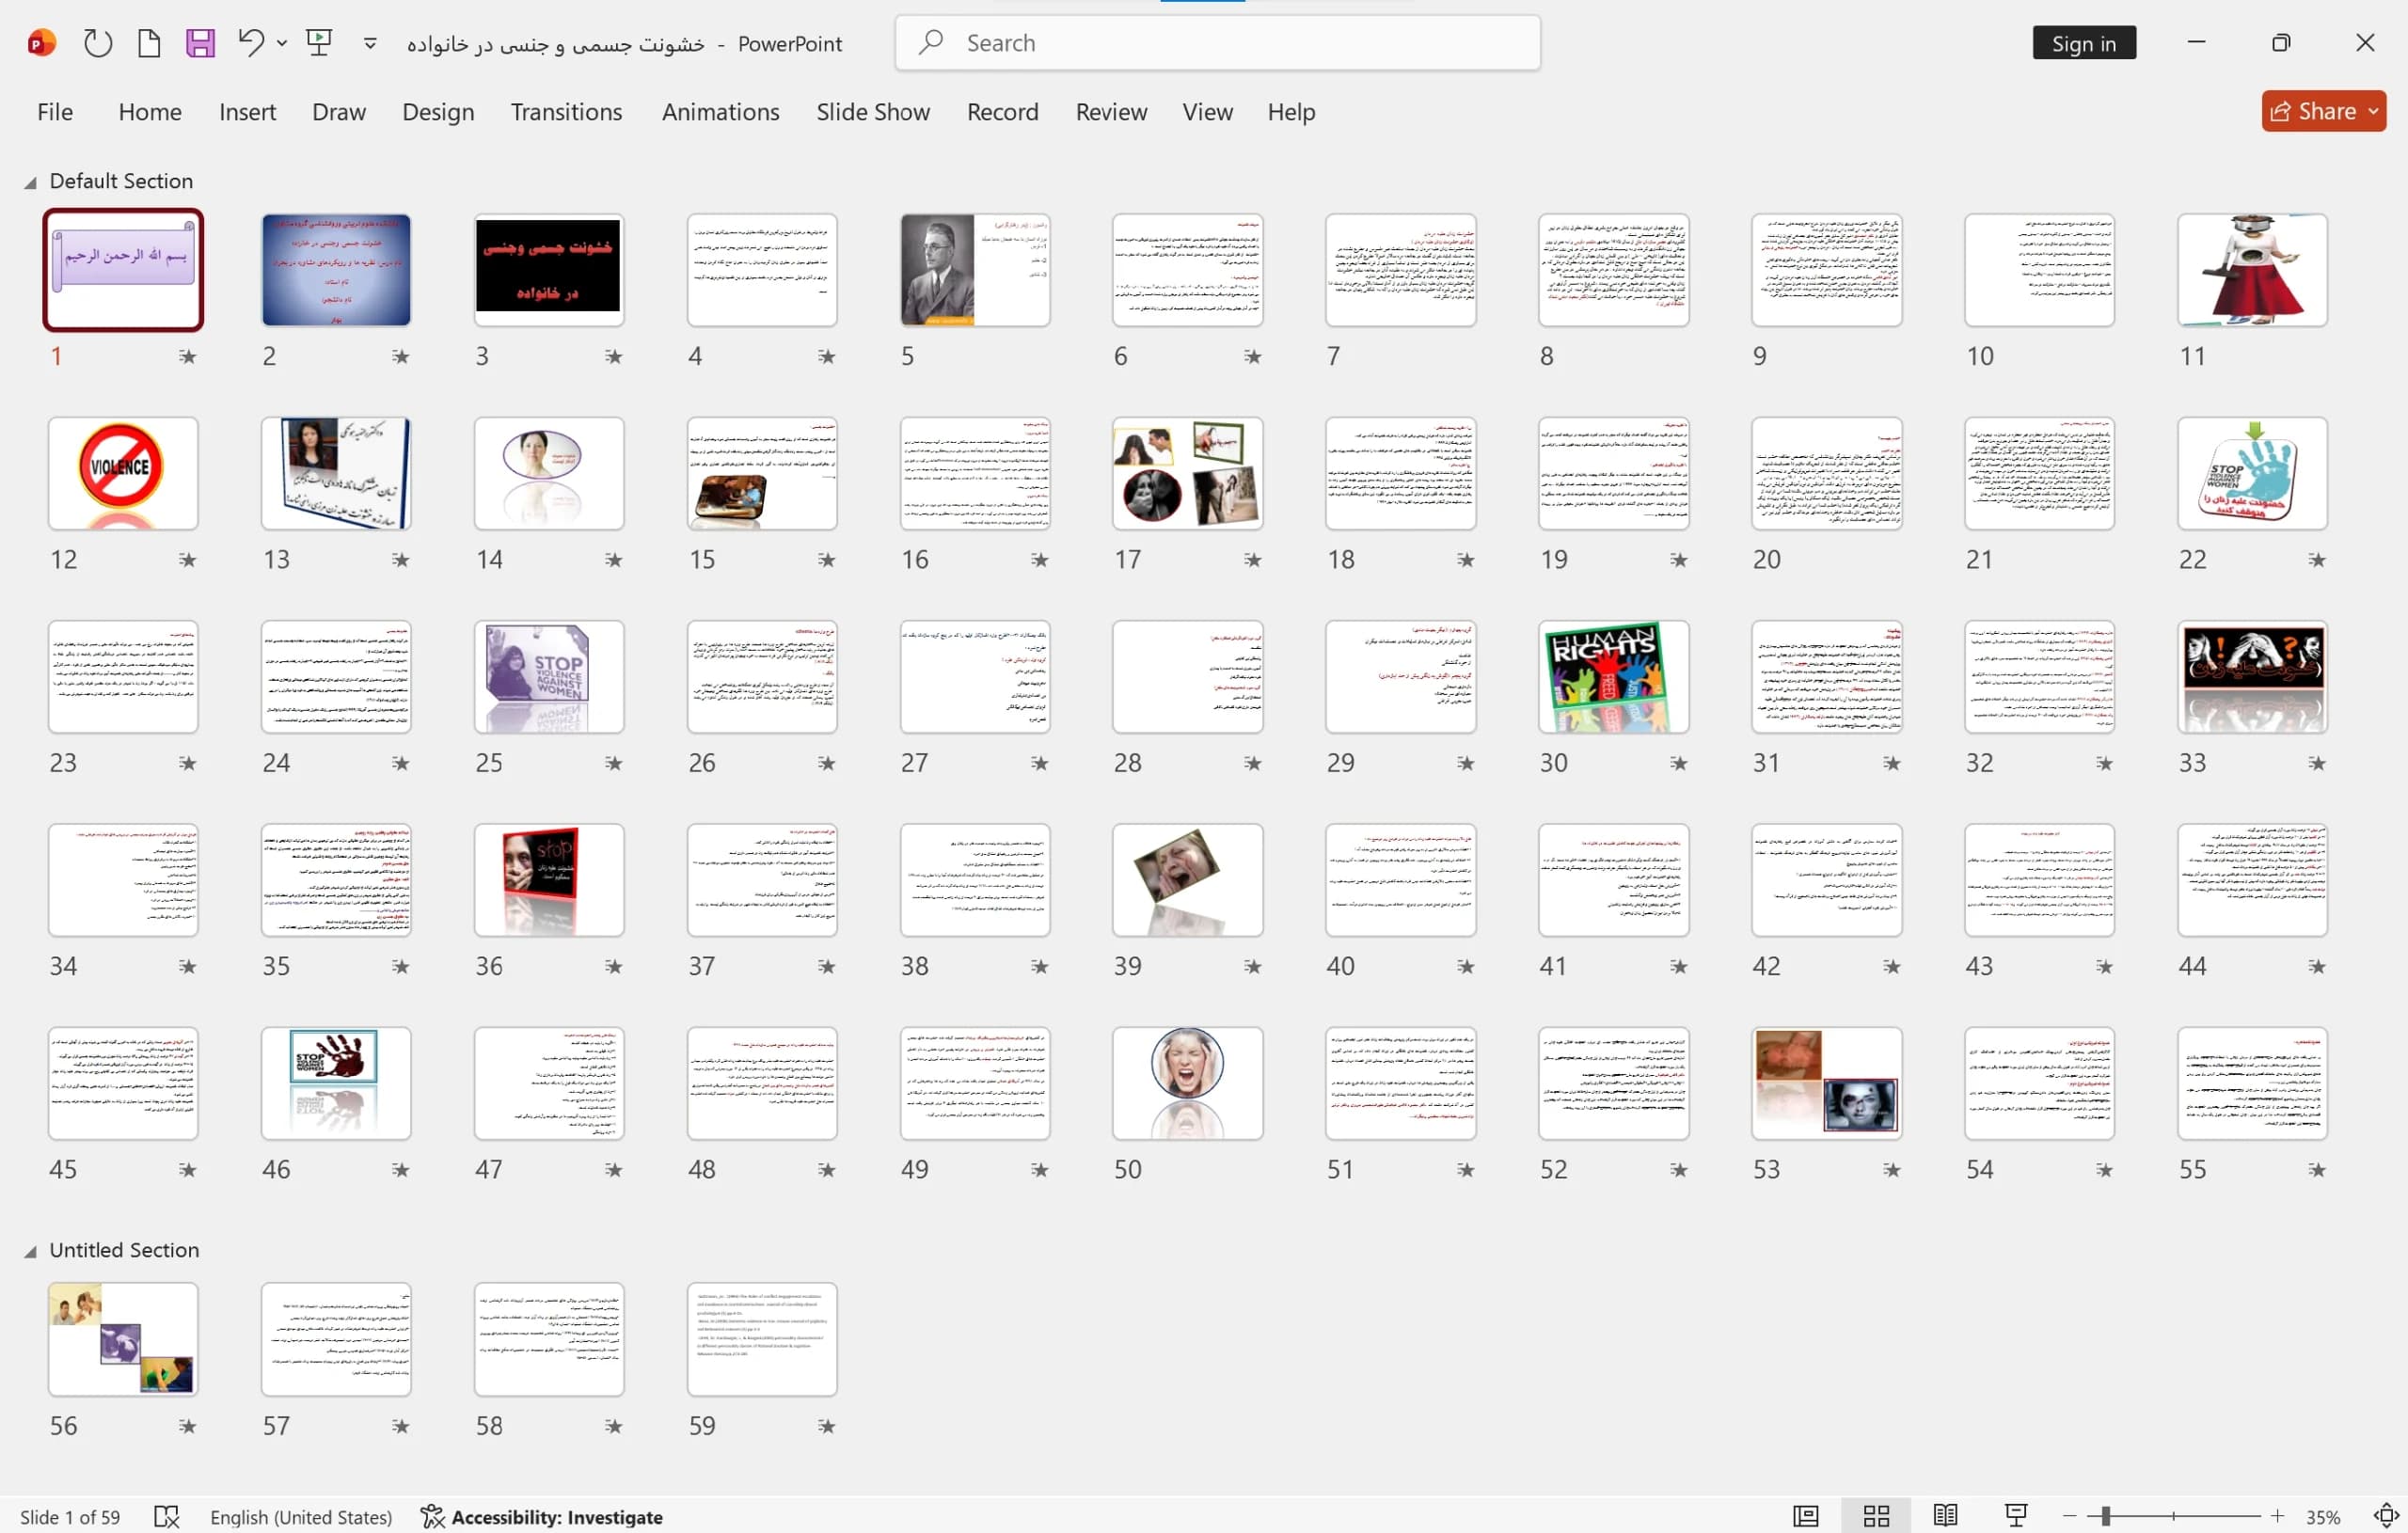Screen dimensions: 2408x1533
Task: Open Customize Quick Access Toolbar dropdown
Action: 370,43
